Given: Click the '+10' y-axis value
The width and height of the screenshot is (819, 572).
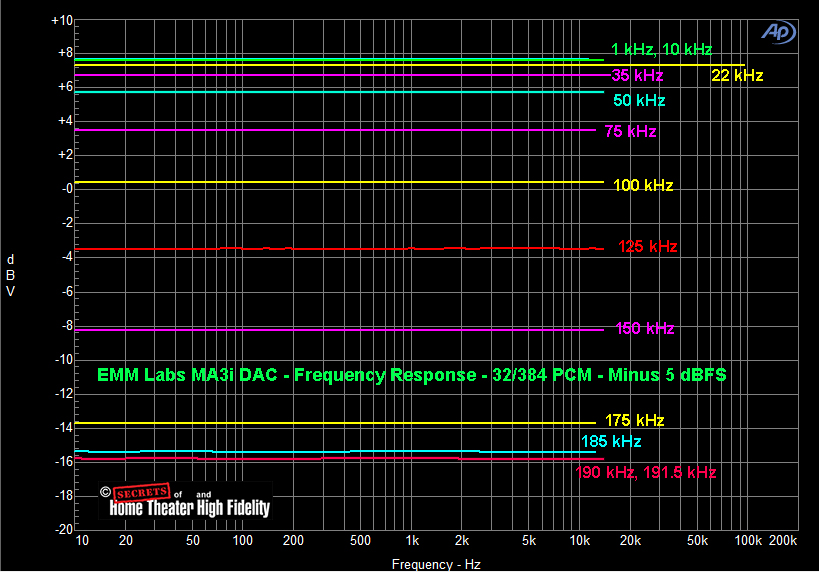Looking at the screenshot, I should coord(62,21).
